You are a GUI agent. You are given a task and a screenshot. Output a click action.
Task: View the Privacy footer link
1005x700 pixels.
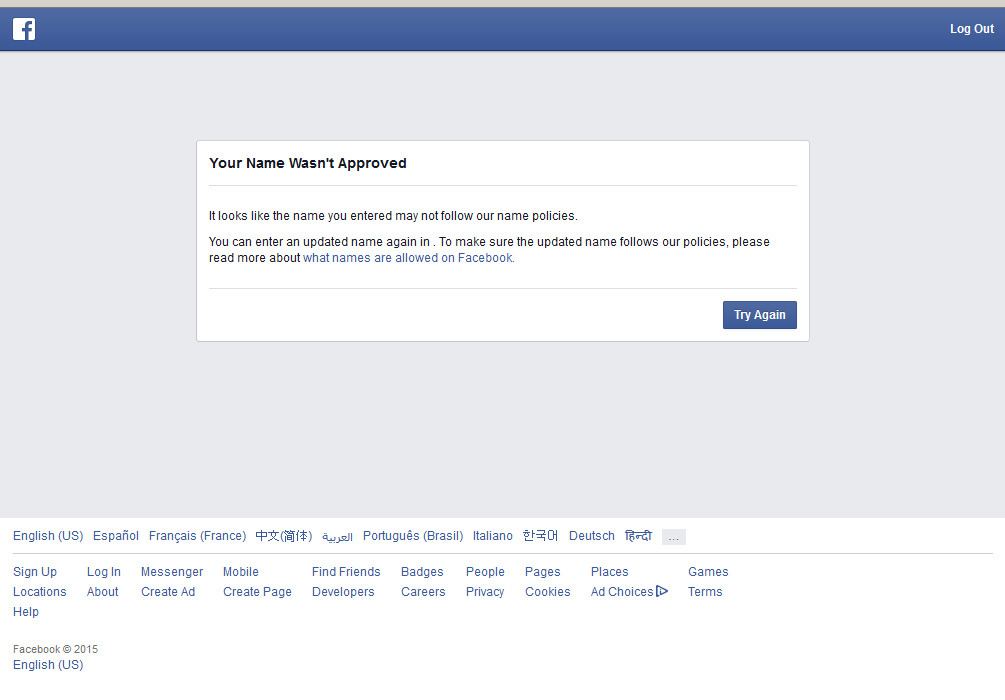485,592
